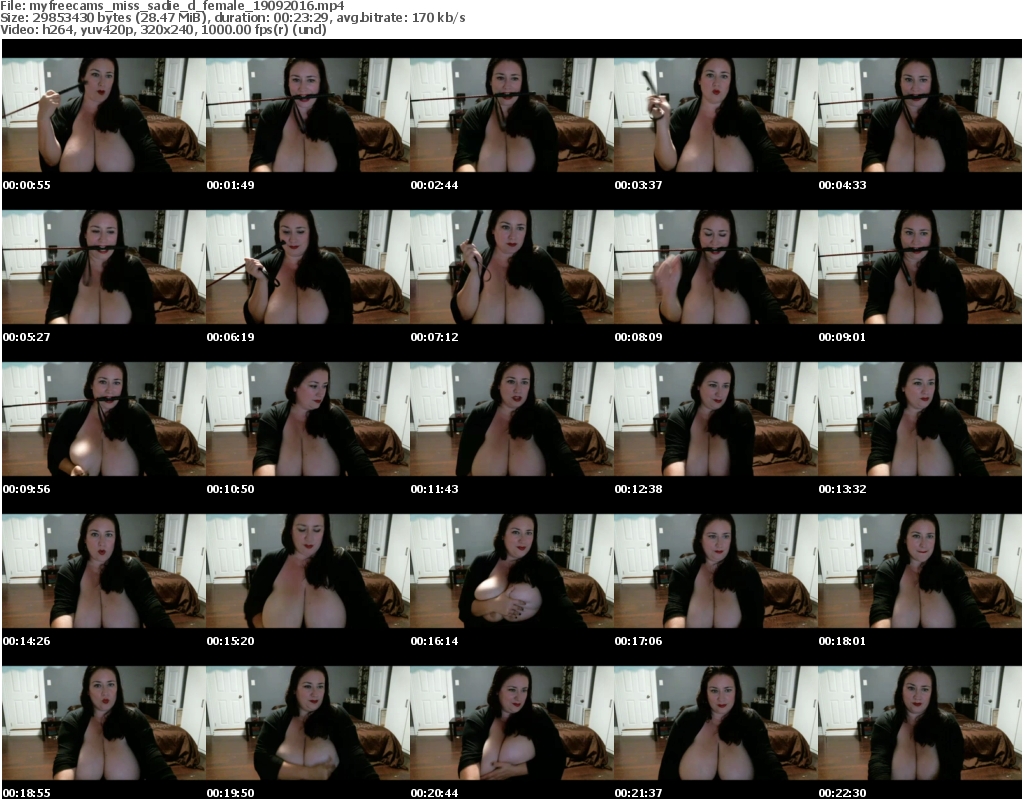Click the timestamp text 00:08:09

pyautogui.click(x=638, y=337)
